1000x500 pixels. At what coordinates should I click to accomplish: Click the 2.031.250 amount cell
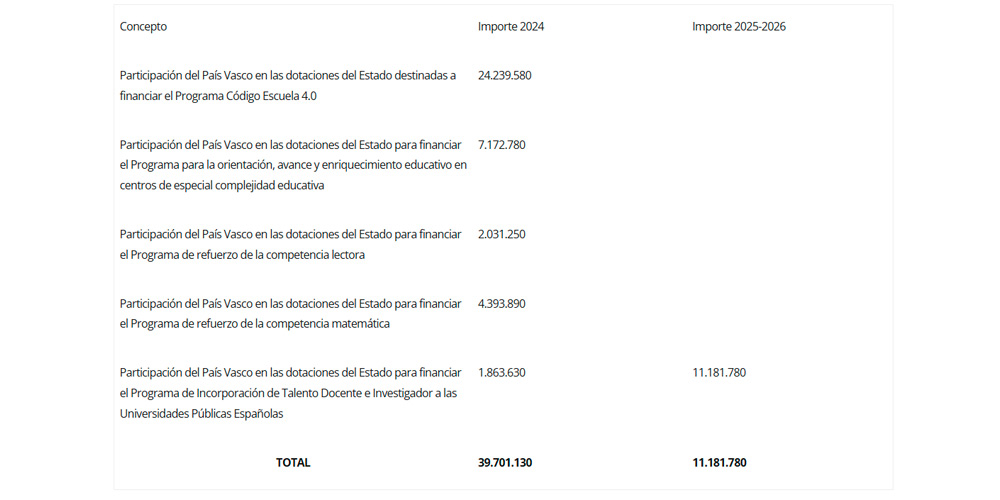(x=501, y=235)
